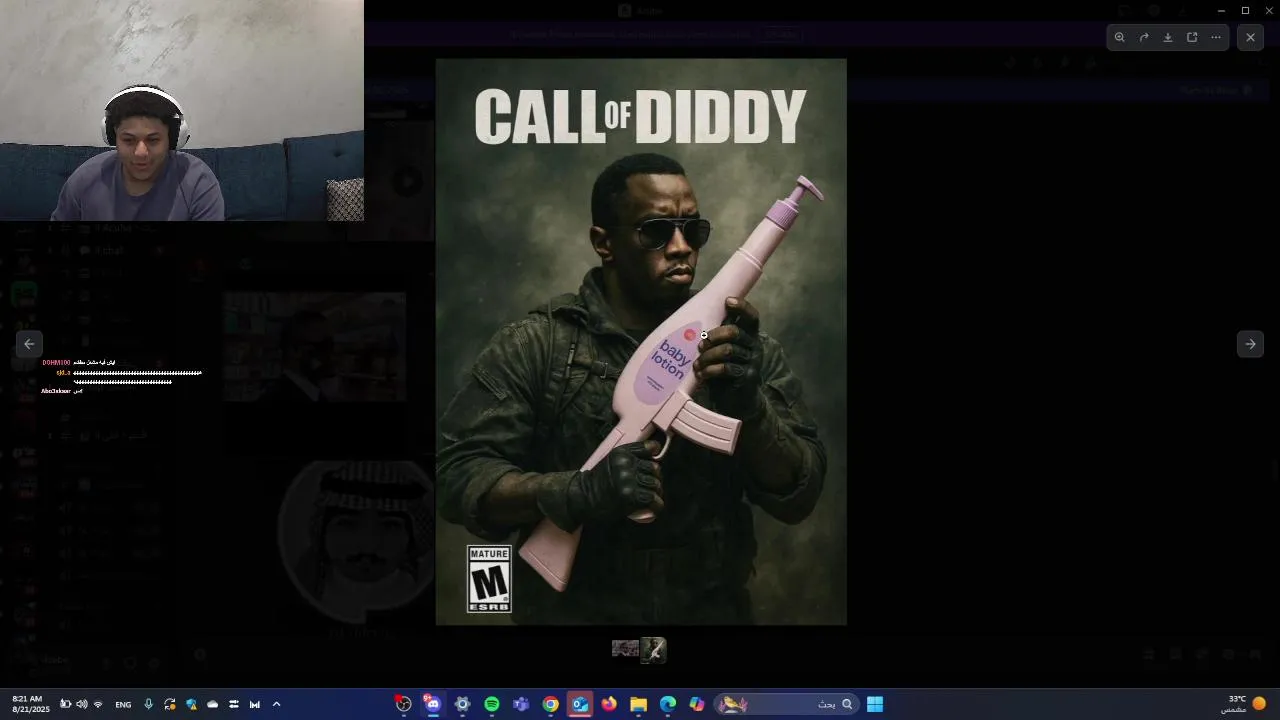Open the image in browser via pop-out icon

[x=1192, y=37]
